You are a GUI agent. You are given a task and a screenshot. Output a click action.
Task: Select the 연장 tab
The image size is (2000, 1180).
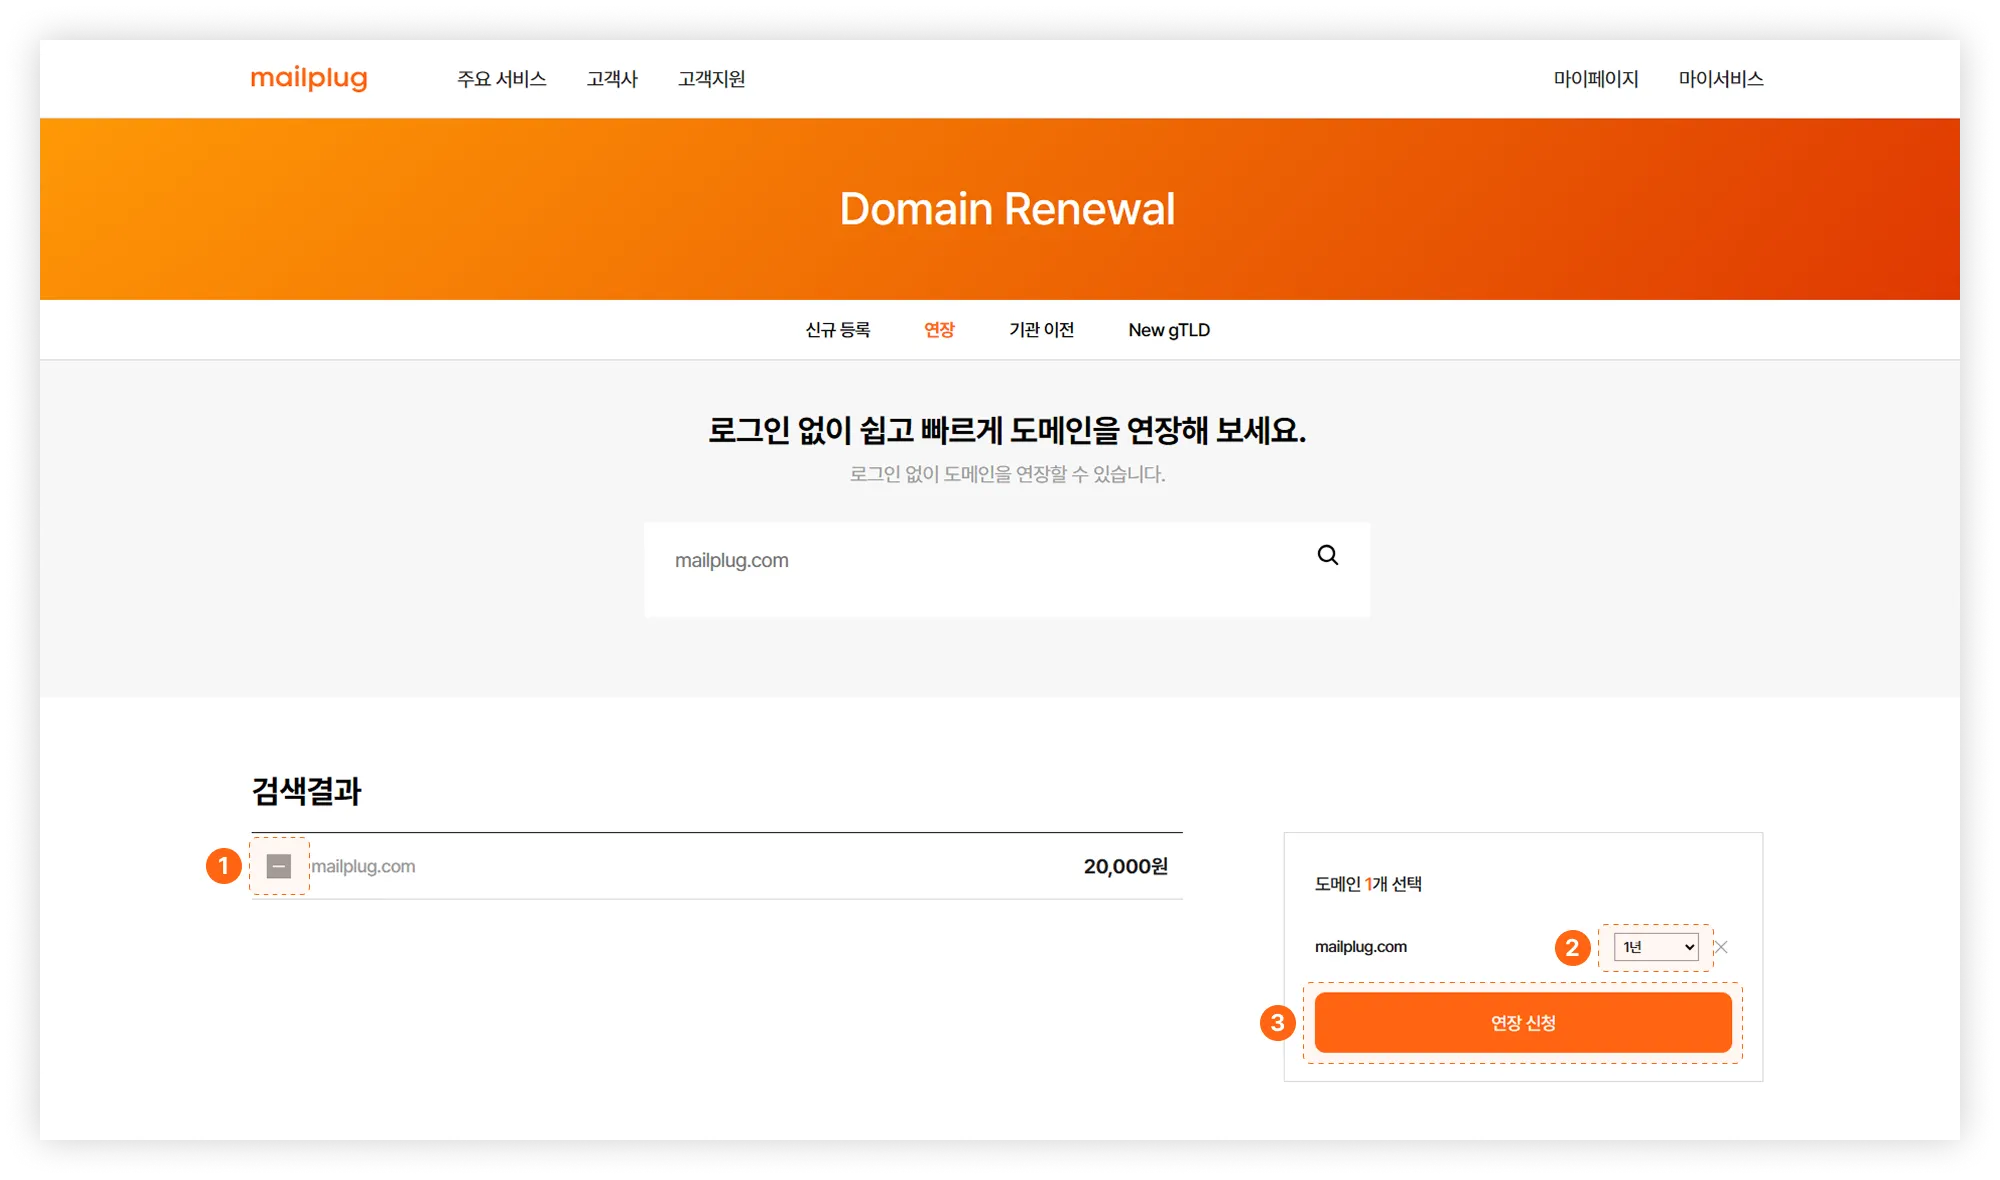point(939,330)
